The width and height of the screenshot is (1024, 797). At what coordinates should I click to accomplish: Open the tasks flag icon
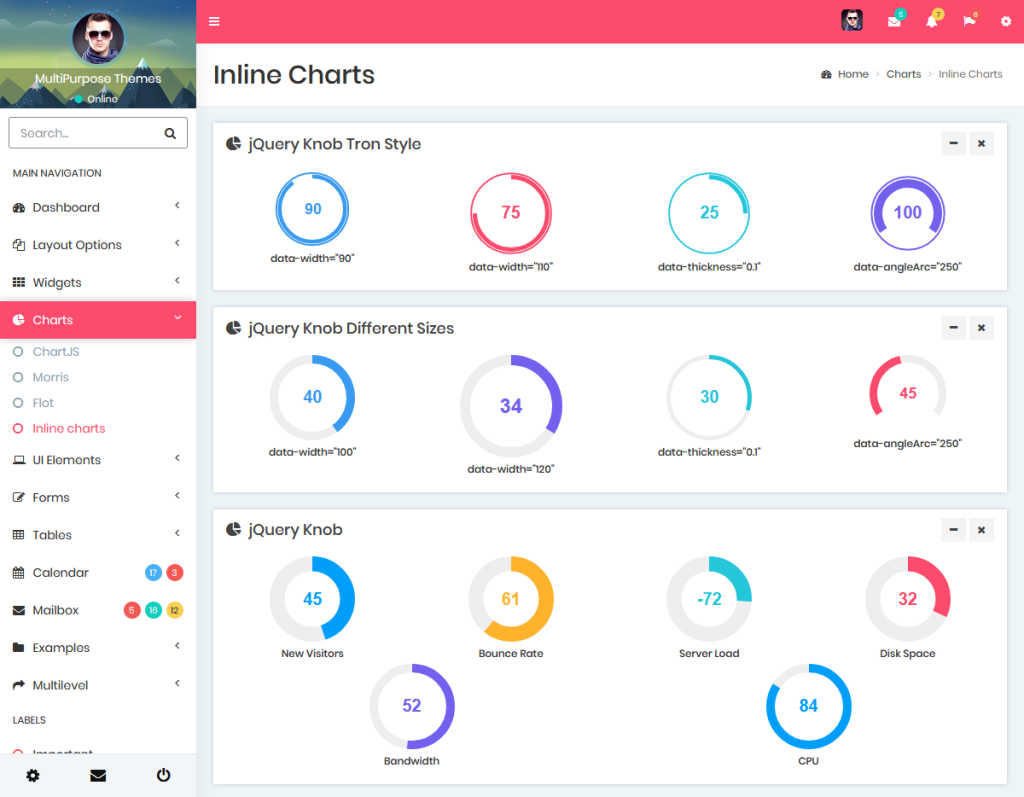click(969, 22)
